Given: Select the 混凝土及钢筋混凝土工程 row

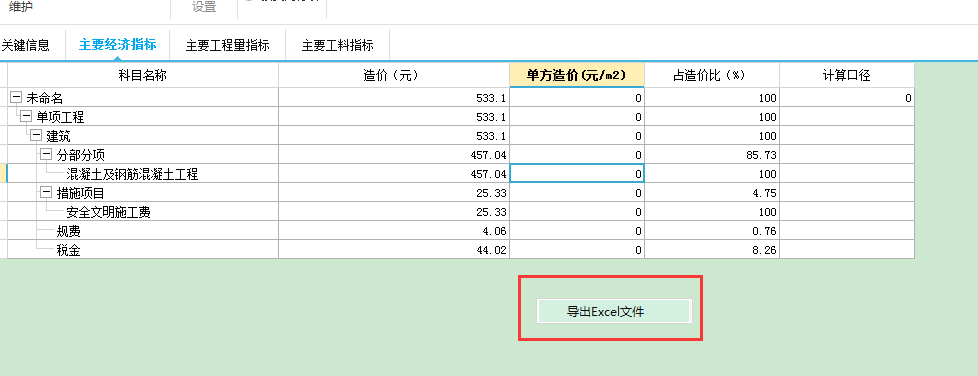Looking at the screenshot, I should [x=461, y=174].
